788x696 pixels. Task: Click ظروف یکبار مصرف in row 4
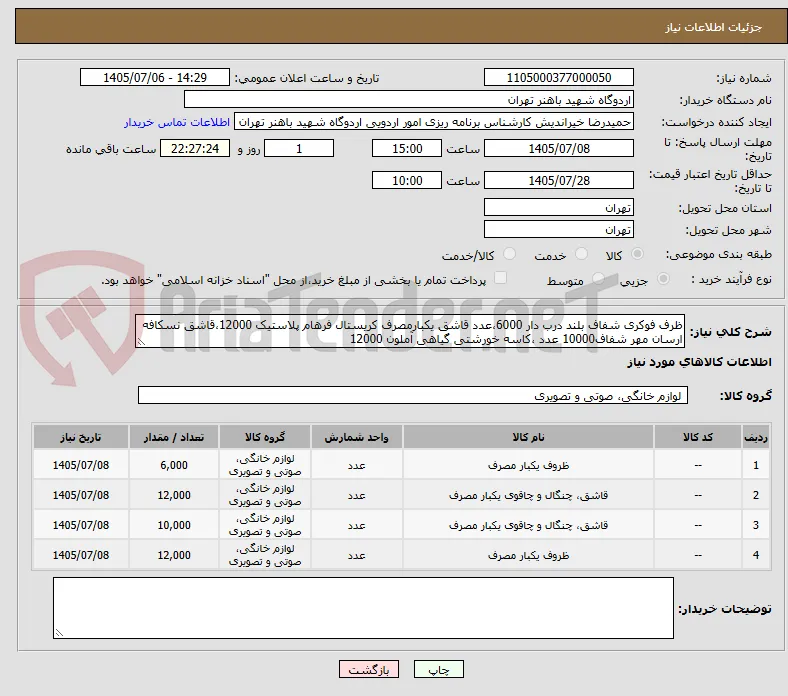click(528, 555)
